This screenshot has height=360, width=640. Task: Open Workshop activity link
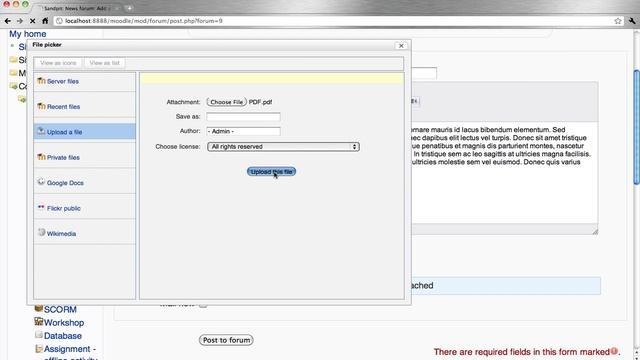point(64,322)
